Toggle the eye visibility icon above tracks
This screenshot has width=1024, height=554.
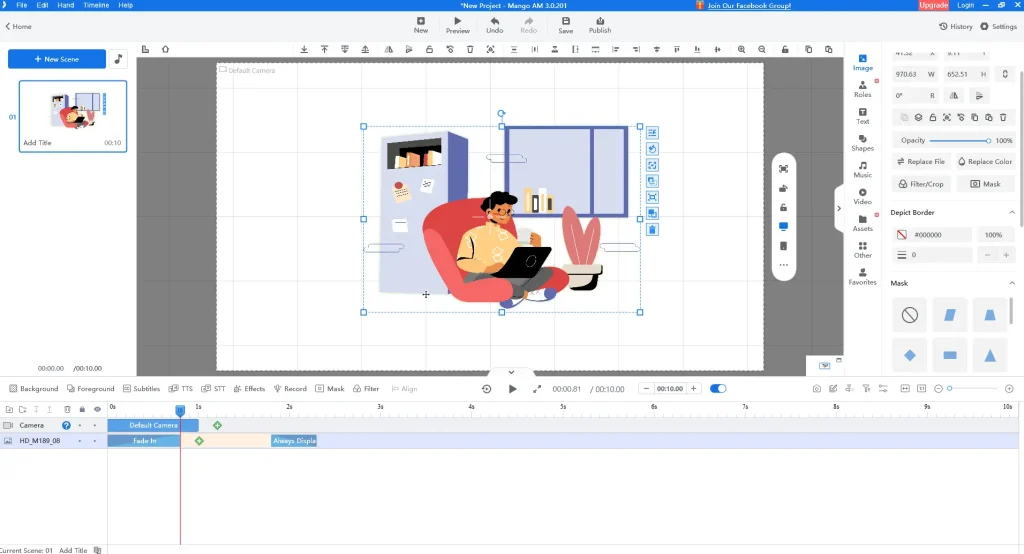pyautogui.click(x=97, y=409)
